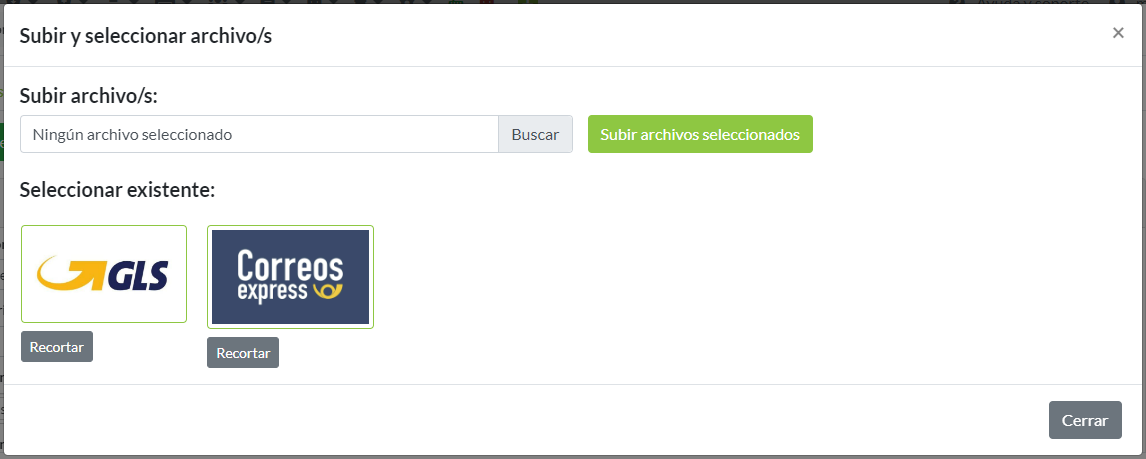Click the Seleccionar existente: heading

[x=117, y=189]
